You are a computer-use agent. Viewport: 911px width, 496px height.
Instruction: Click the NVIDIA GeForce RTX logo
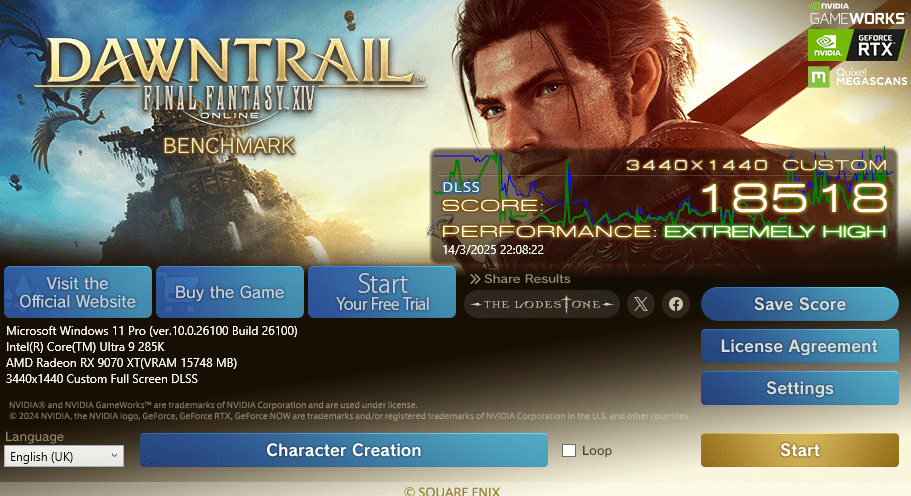[856, 45]
